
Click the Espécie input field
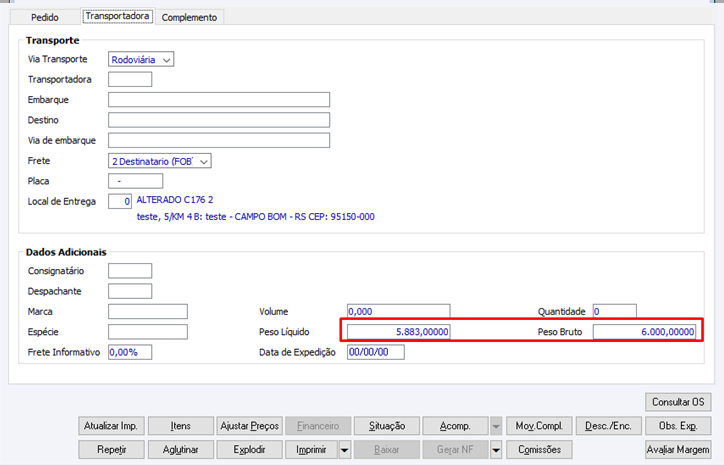(148, 332)
